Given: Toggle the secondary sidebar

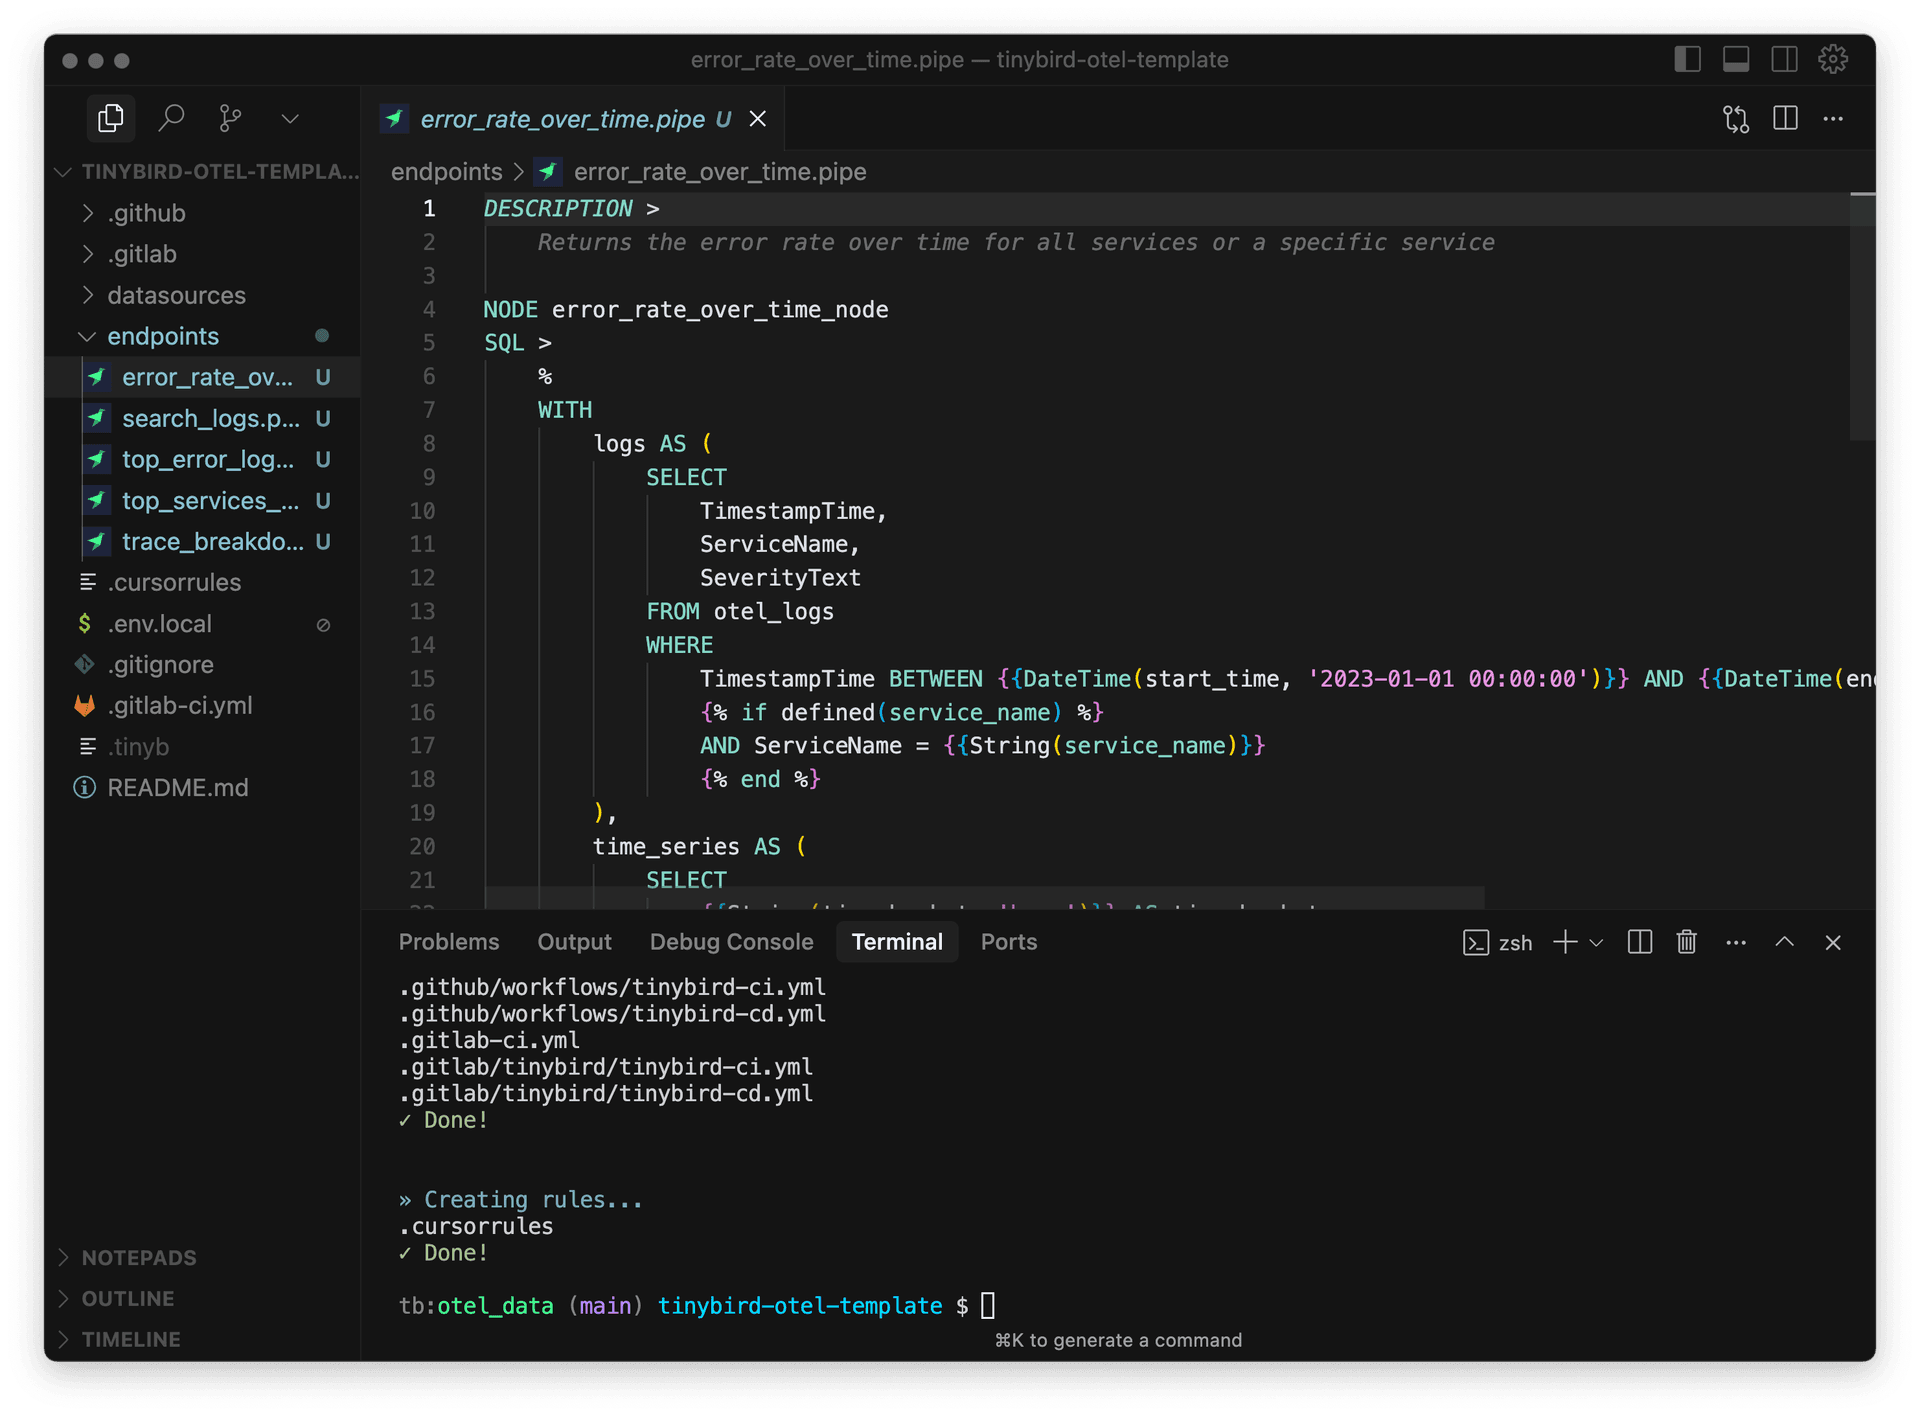Looking at the screenshot, I should 1785,59.
